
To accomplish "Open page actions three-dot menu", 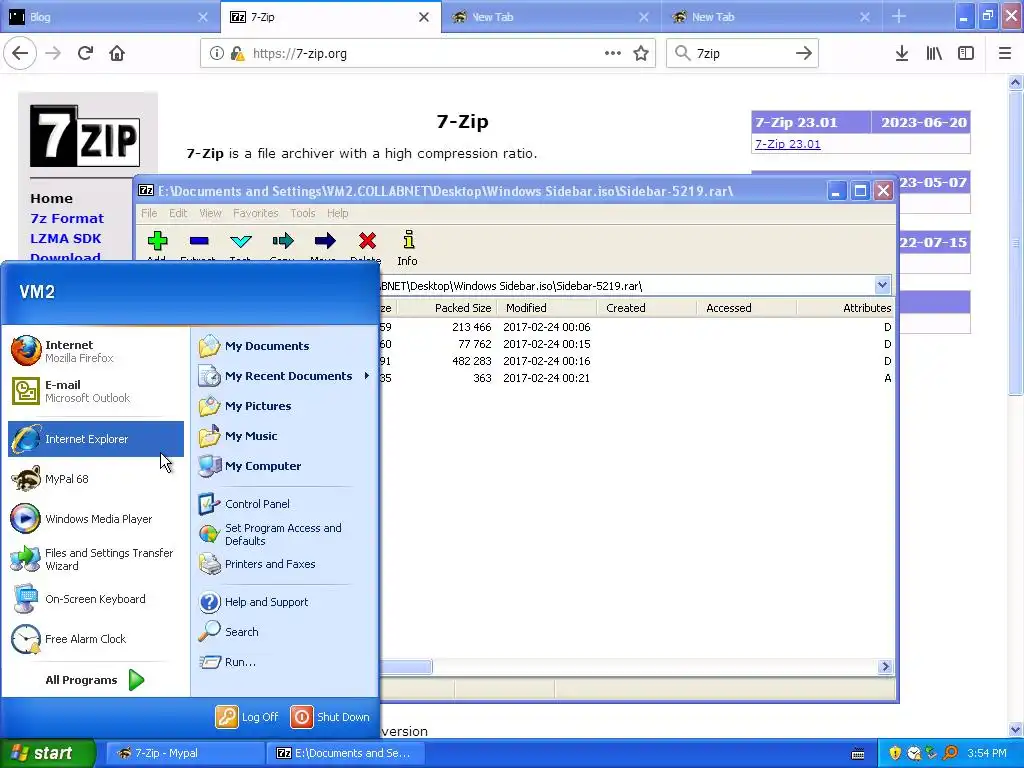I will 613,54.
